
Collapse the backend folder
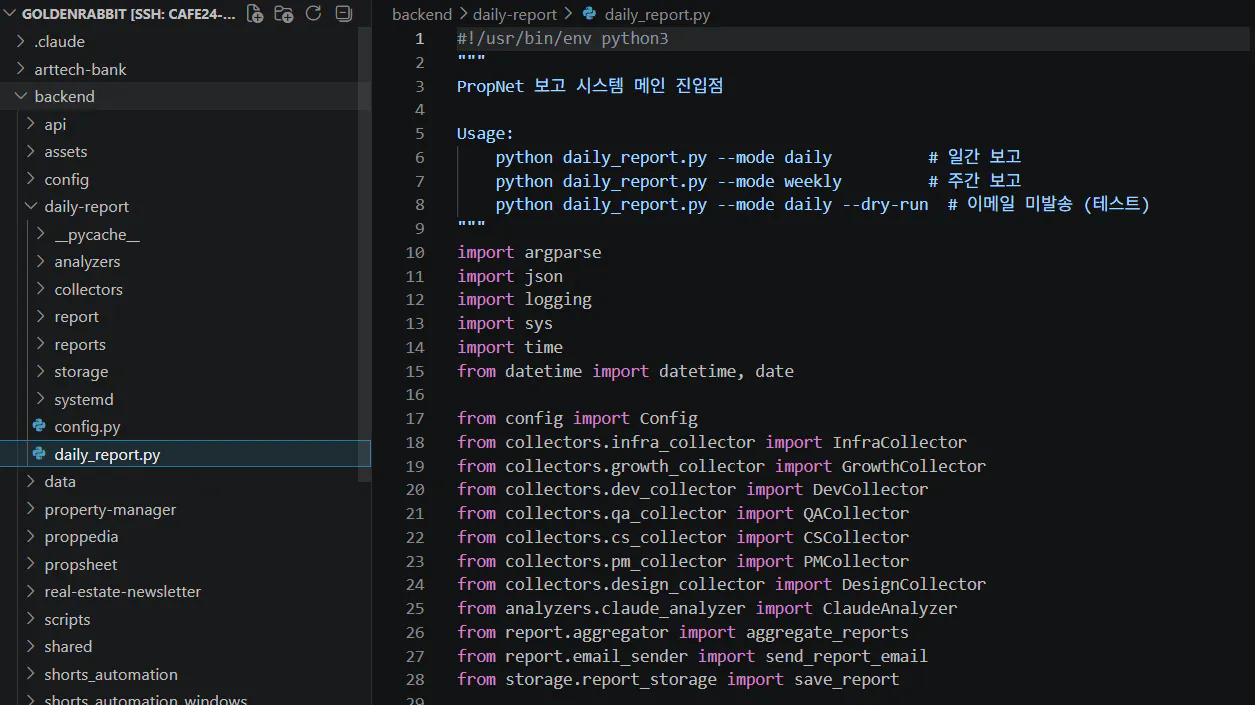tap(21, 96)
